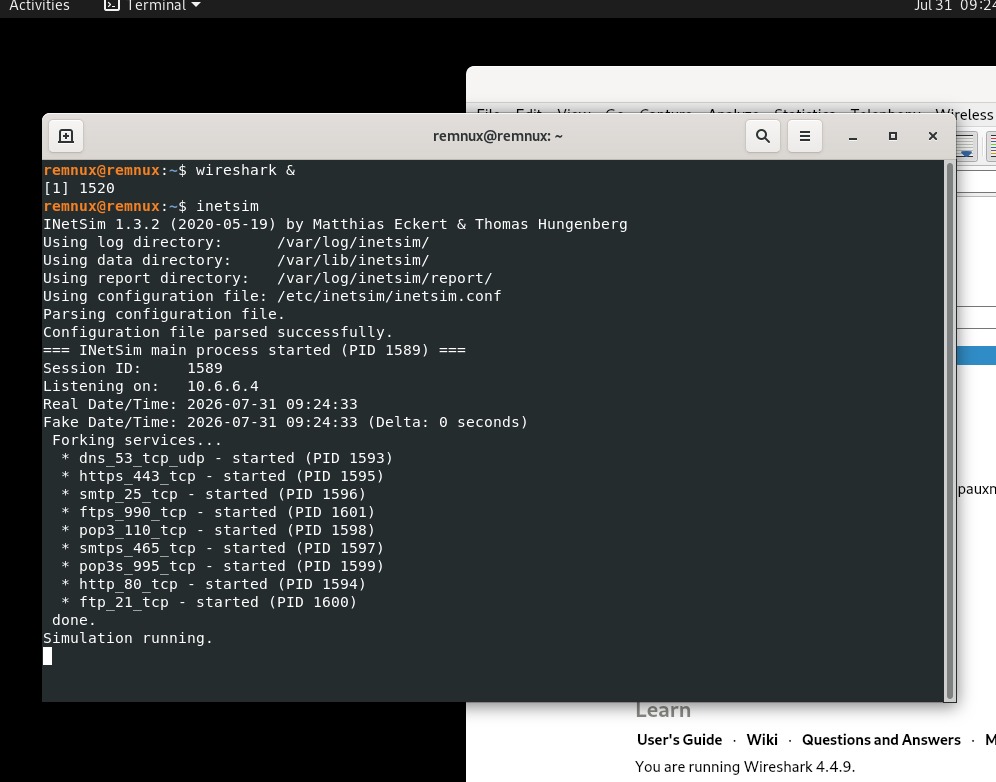Open the User's Guide link in Wireshark
996x782 pixels.
[679, 739]
